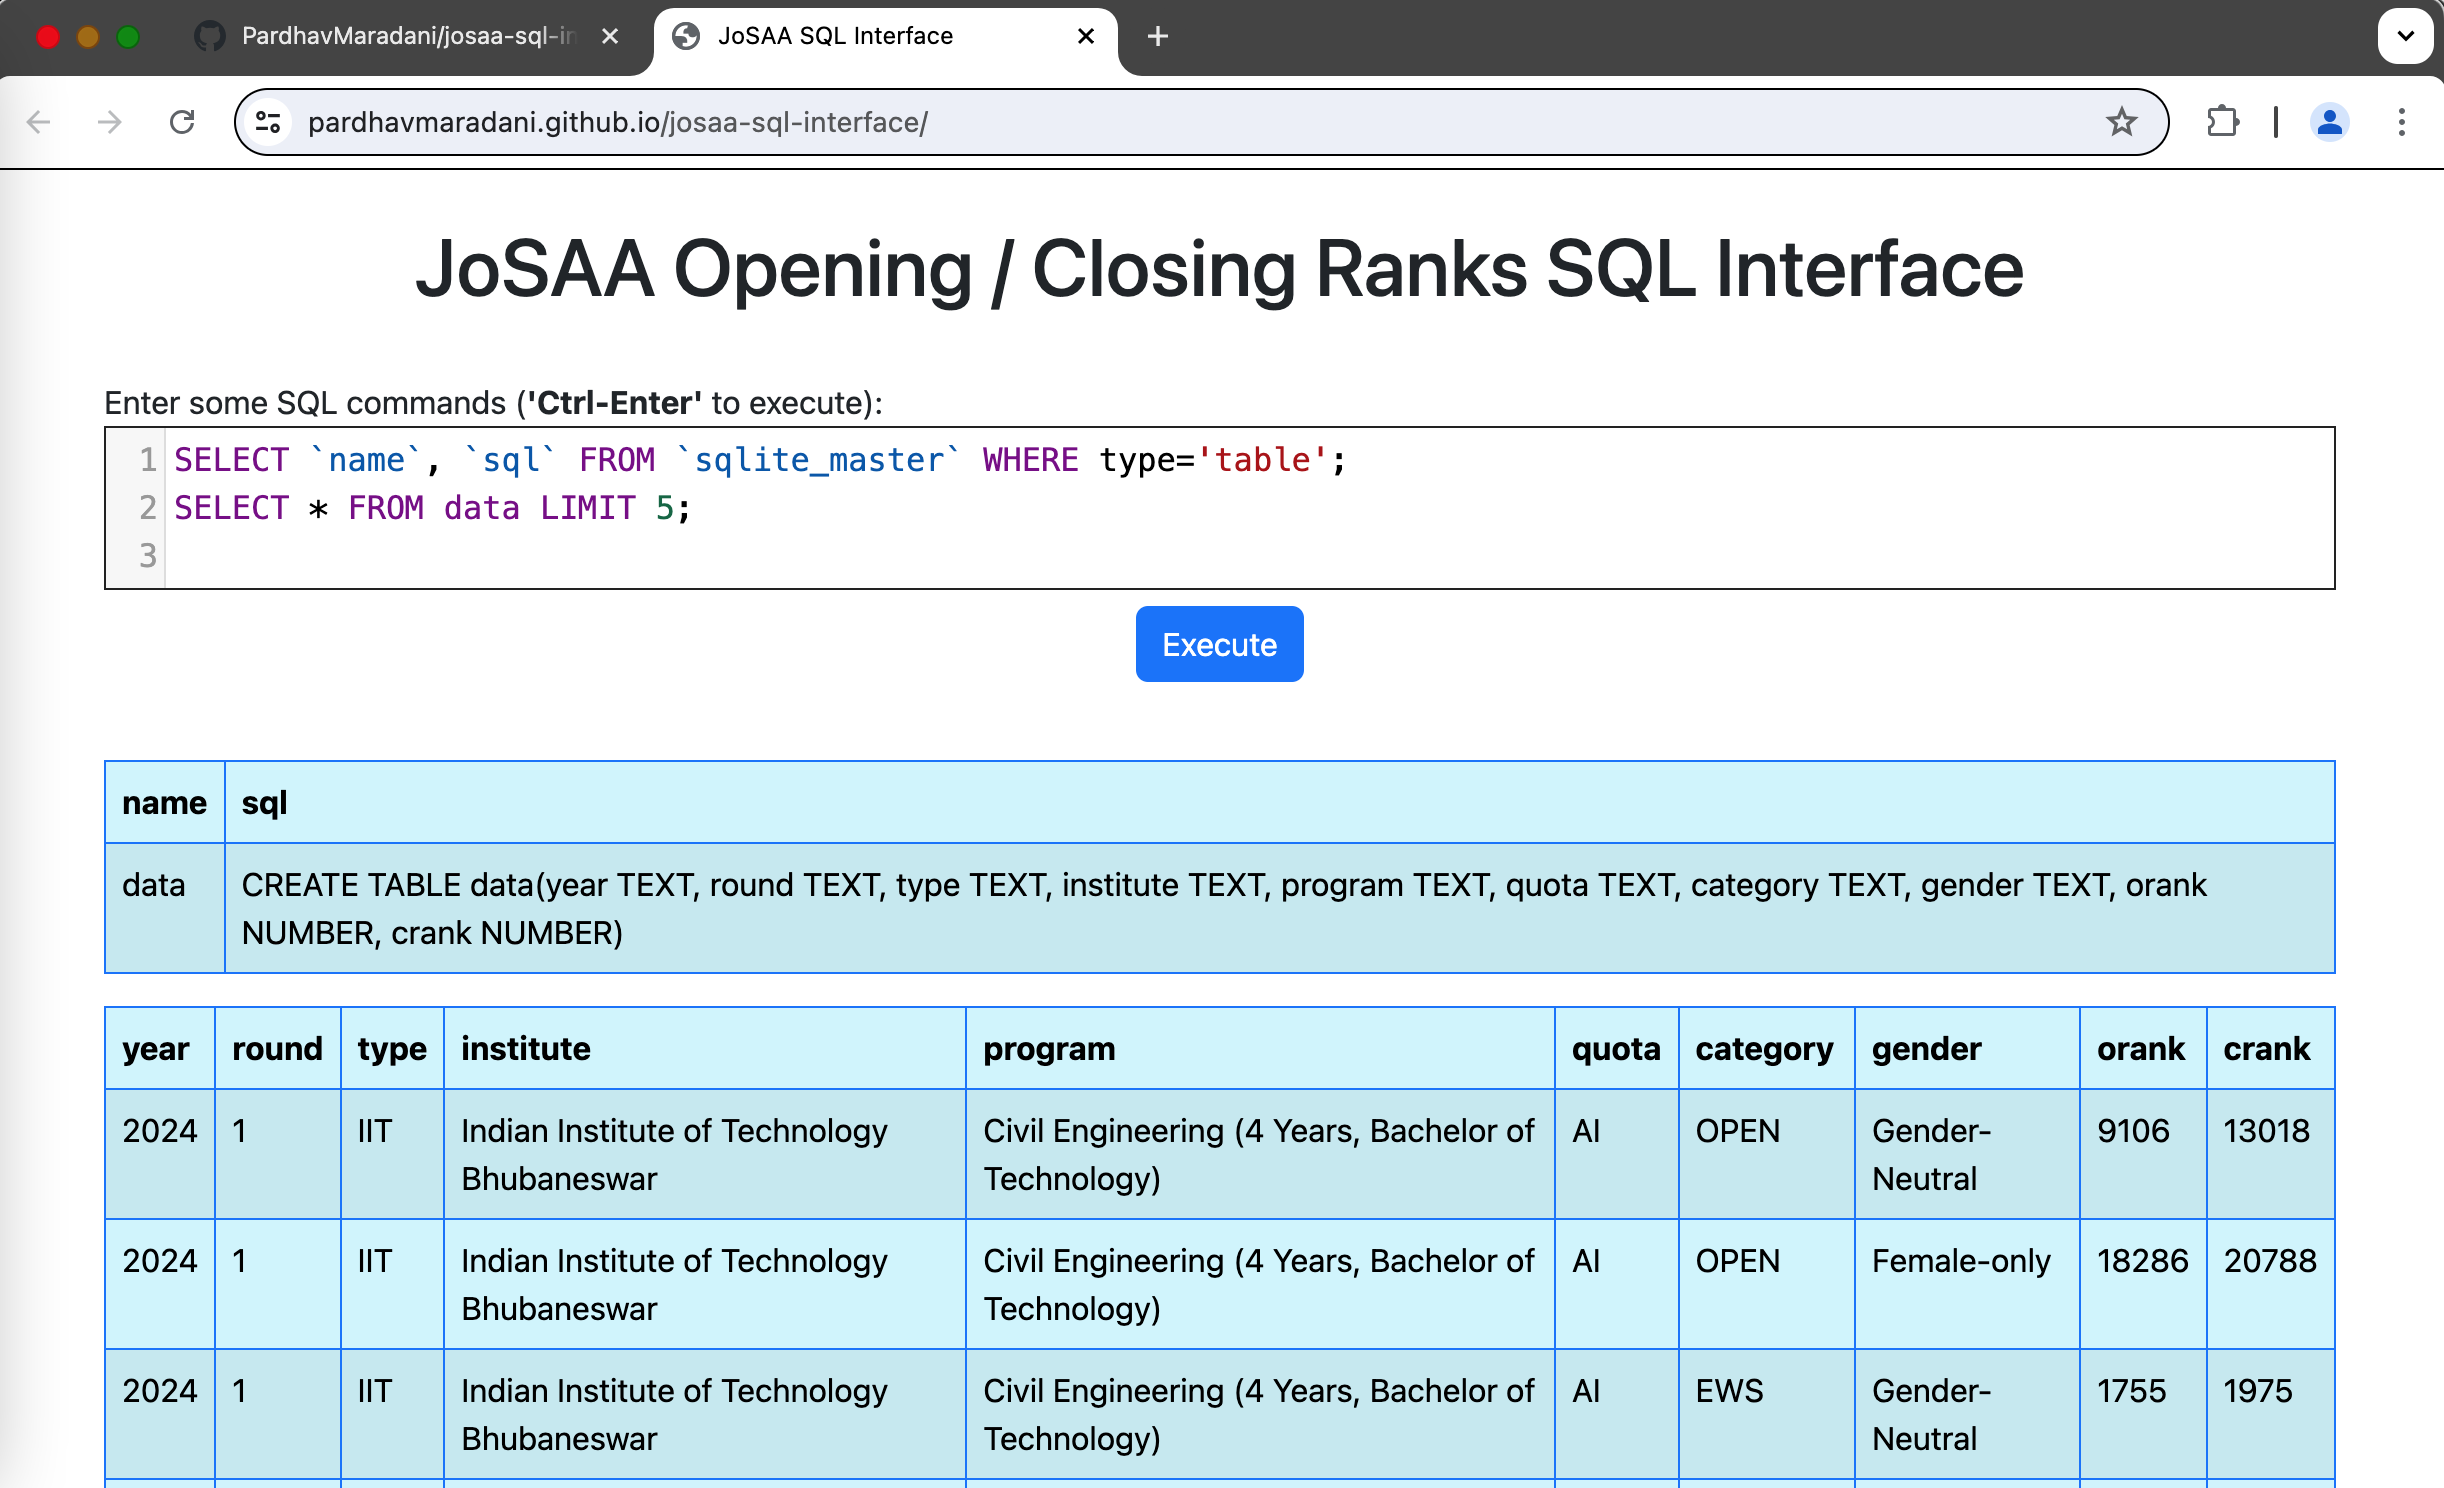Click the Execute button

[1219, 644]
